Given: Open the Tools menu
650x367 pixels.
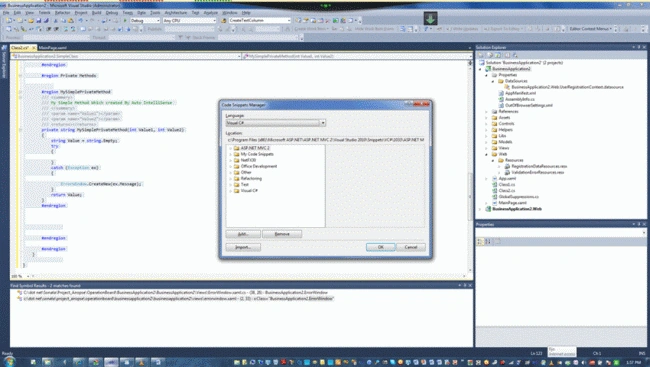Looking at the screenshot, I should 155,13.
